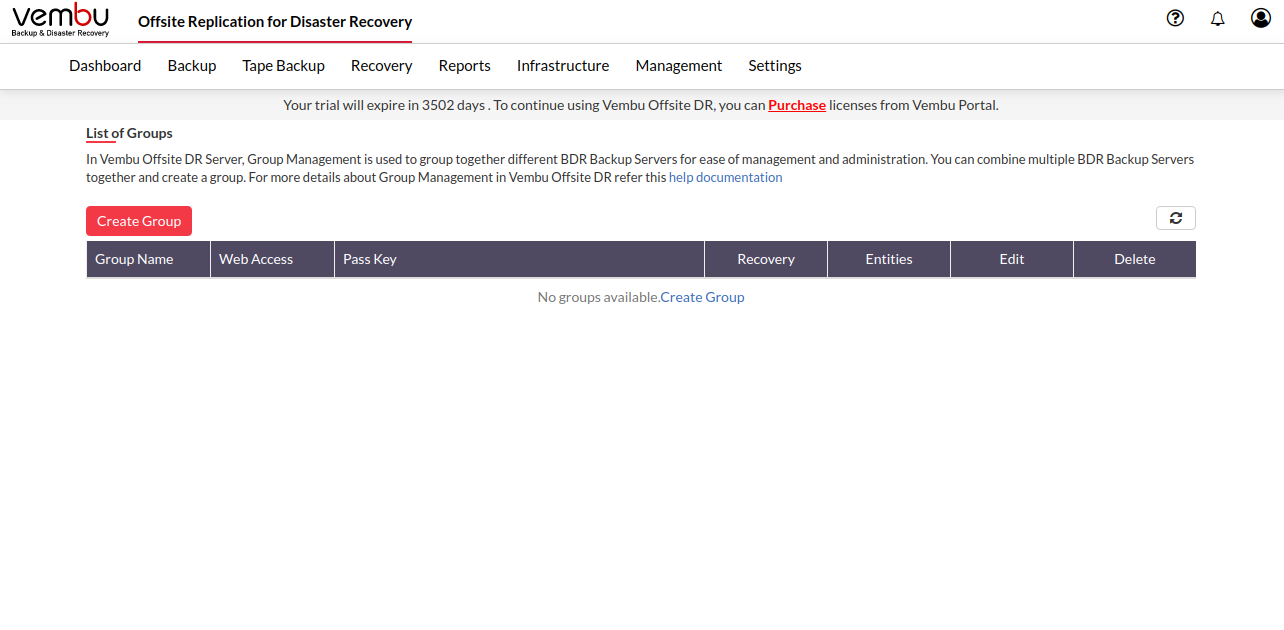Open the Infrastructure menu
The width and height of the screenshot is (1284, 630).
[x=563, y=66]
